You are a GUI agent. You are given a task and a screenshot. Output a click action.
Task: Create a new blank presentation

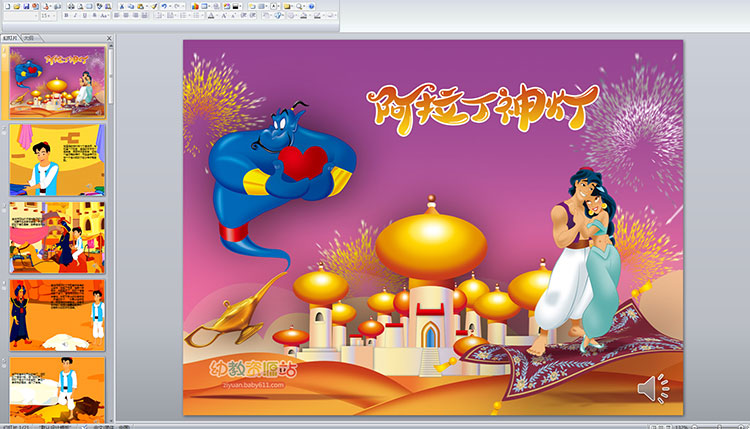tap(8, 6)
